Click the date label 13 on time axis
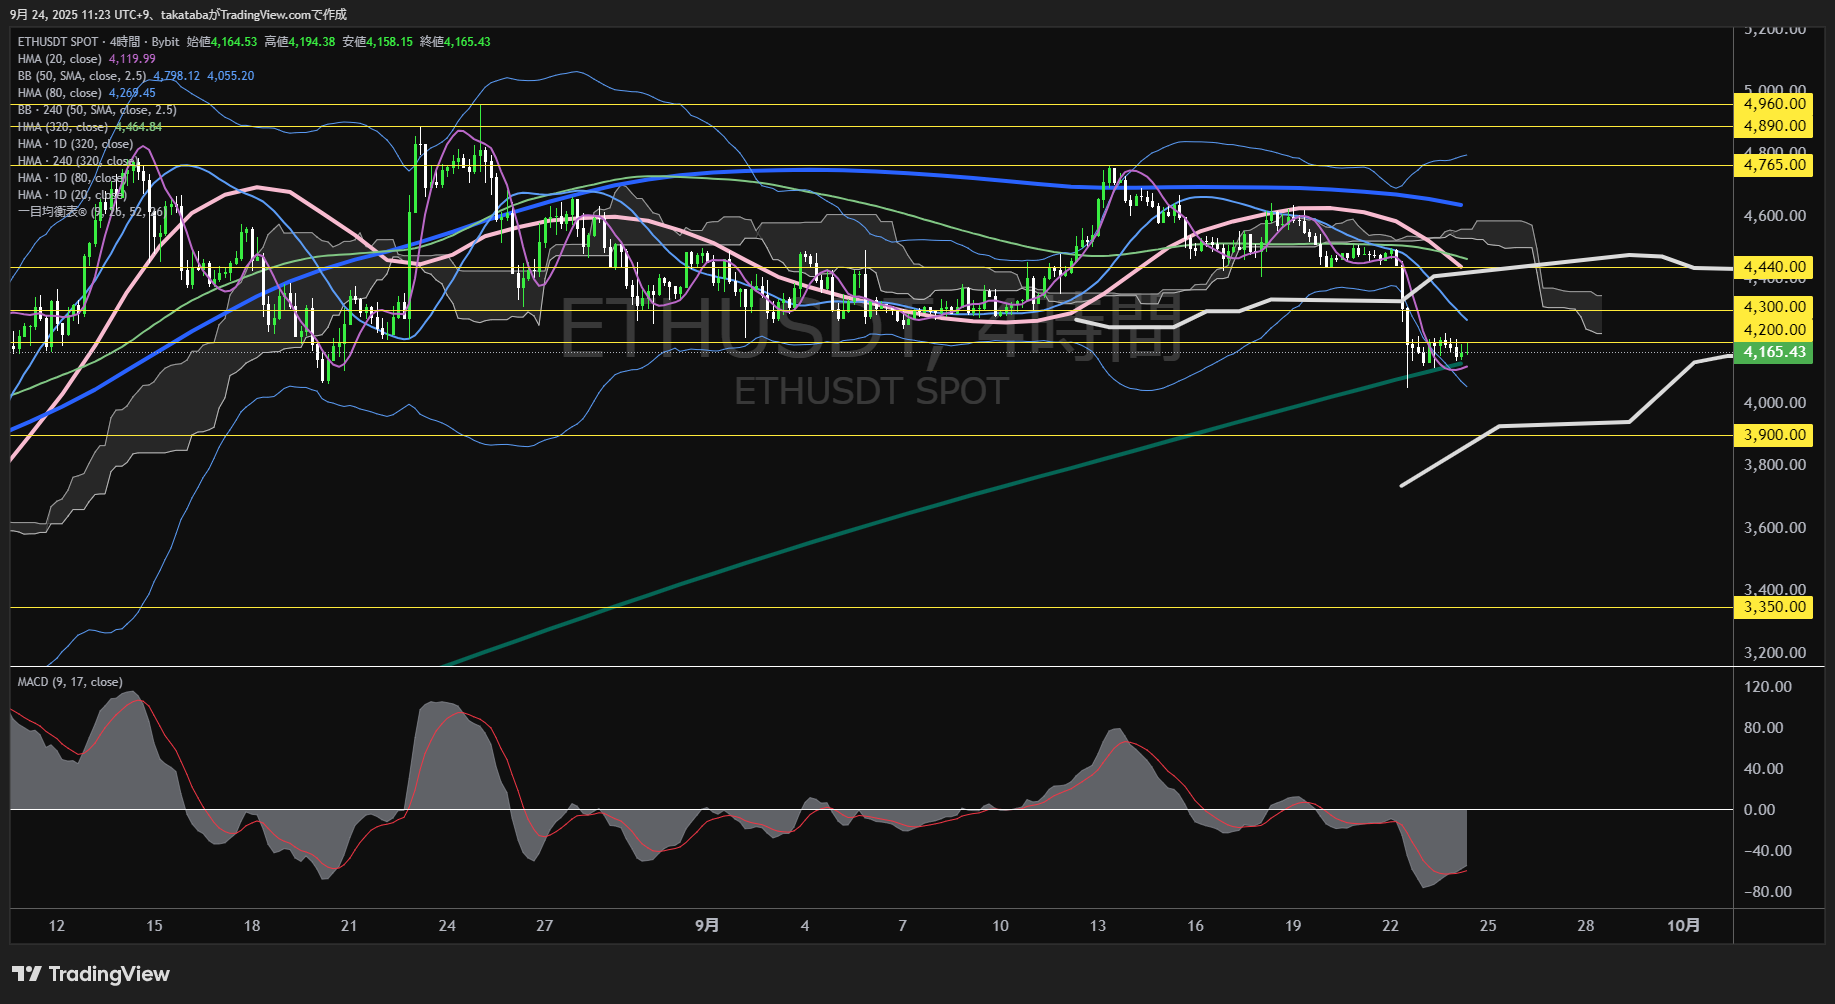Screen dimensions: 1835x1004 click(1098, 926)
